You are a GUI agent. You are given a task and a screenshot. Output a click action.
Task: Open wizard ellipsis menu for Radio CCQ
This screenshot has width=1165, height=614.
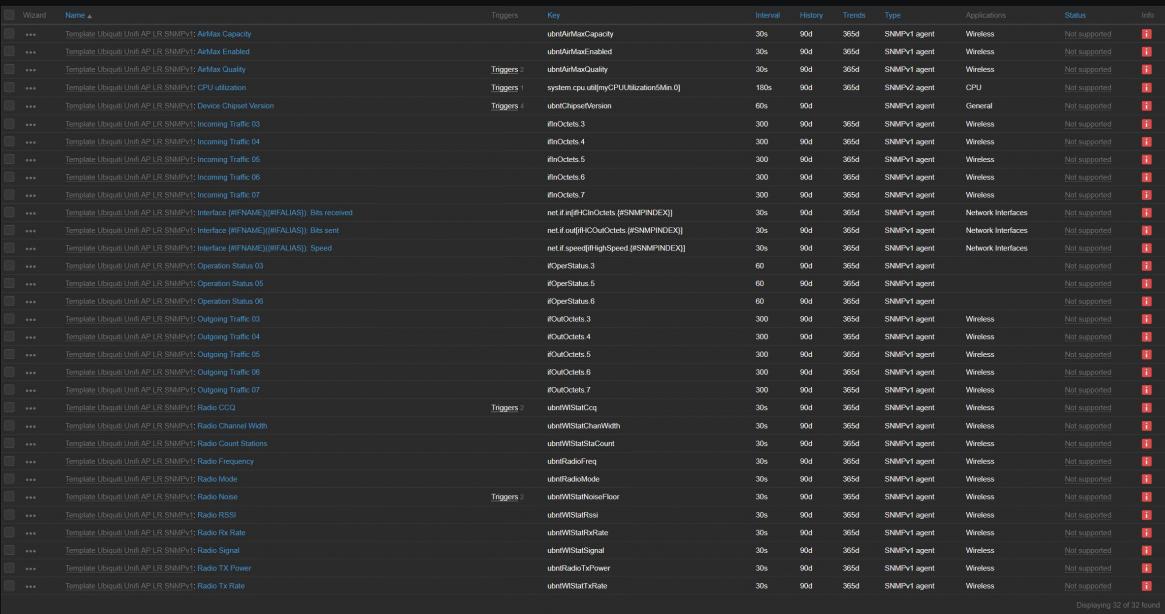(31, 408)
